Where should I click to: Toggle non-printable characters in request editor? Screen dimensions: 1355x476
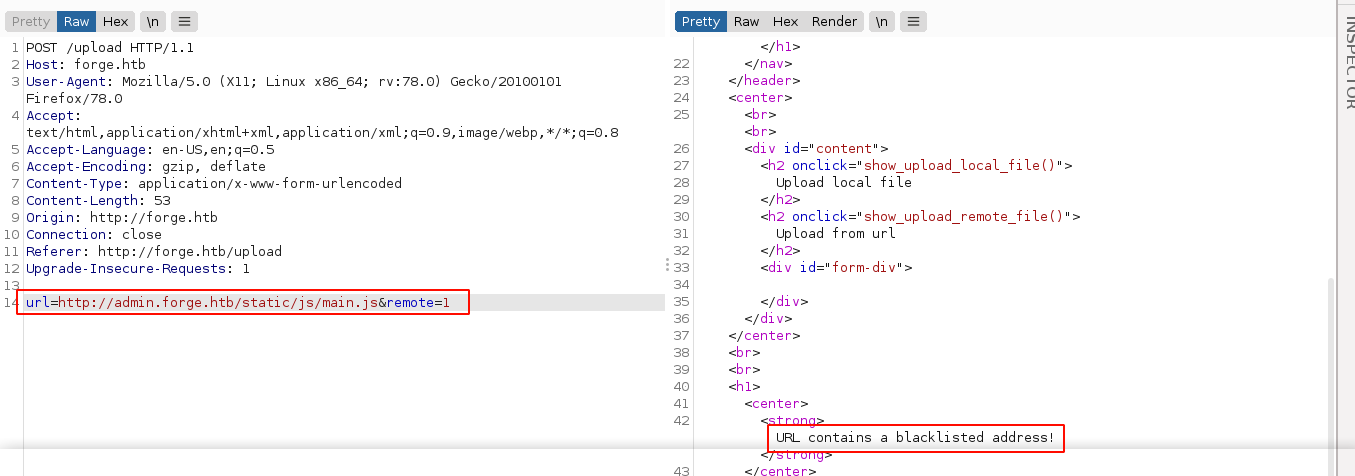click(x=153, y=21)
